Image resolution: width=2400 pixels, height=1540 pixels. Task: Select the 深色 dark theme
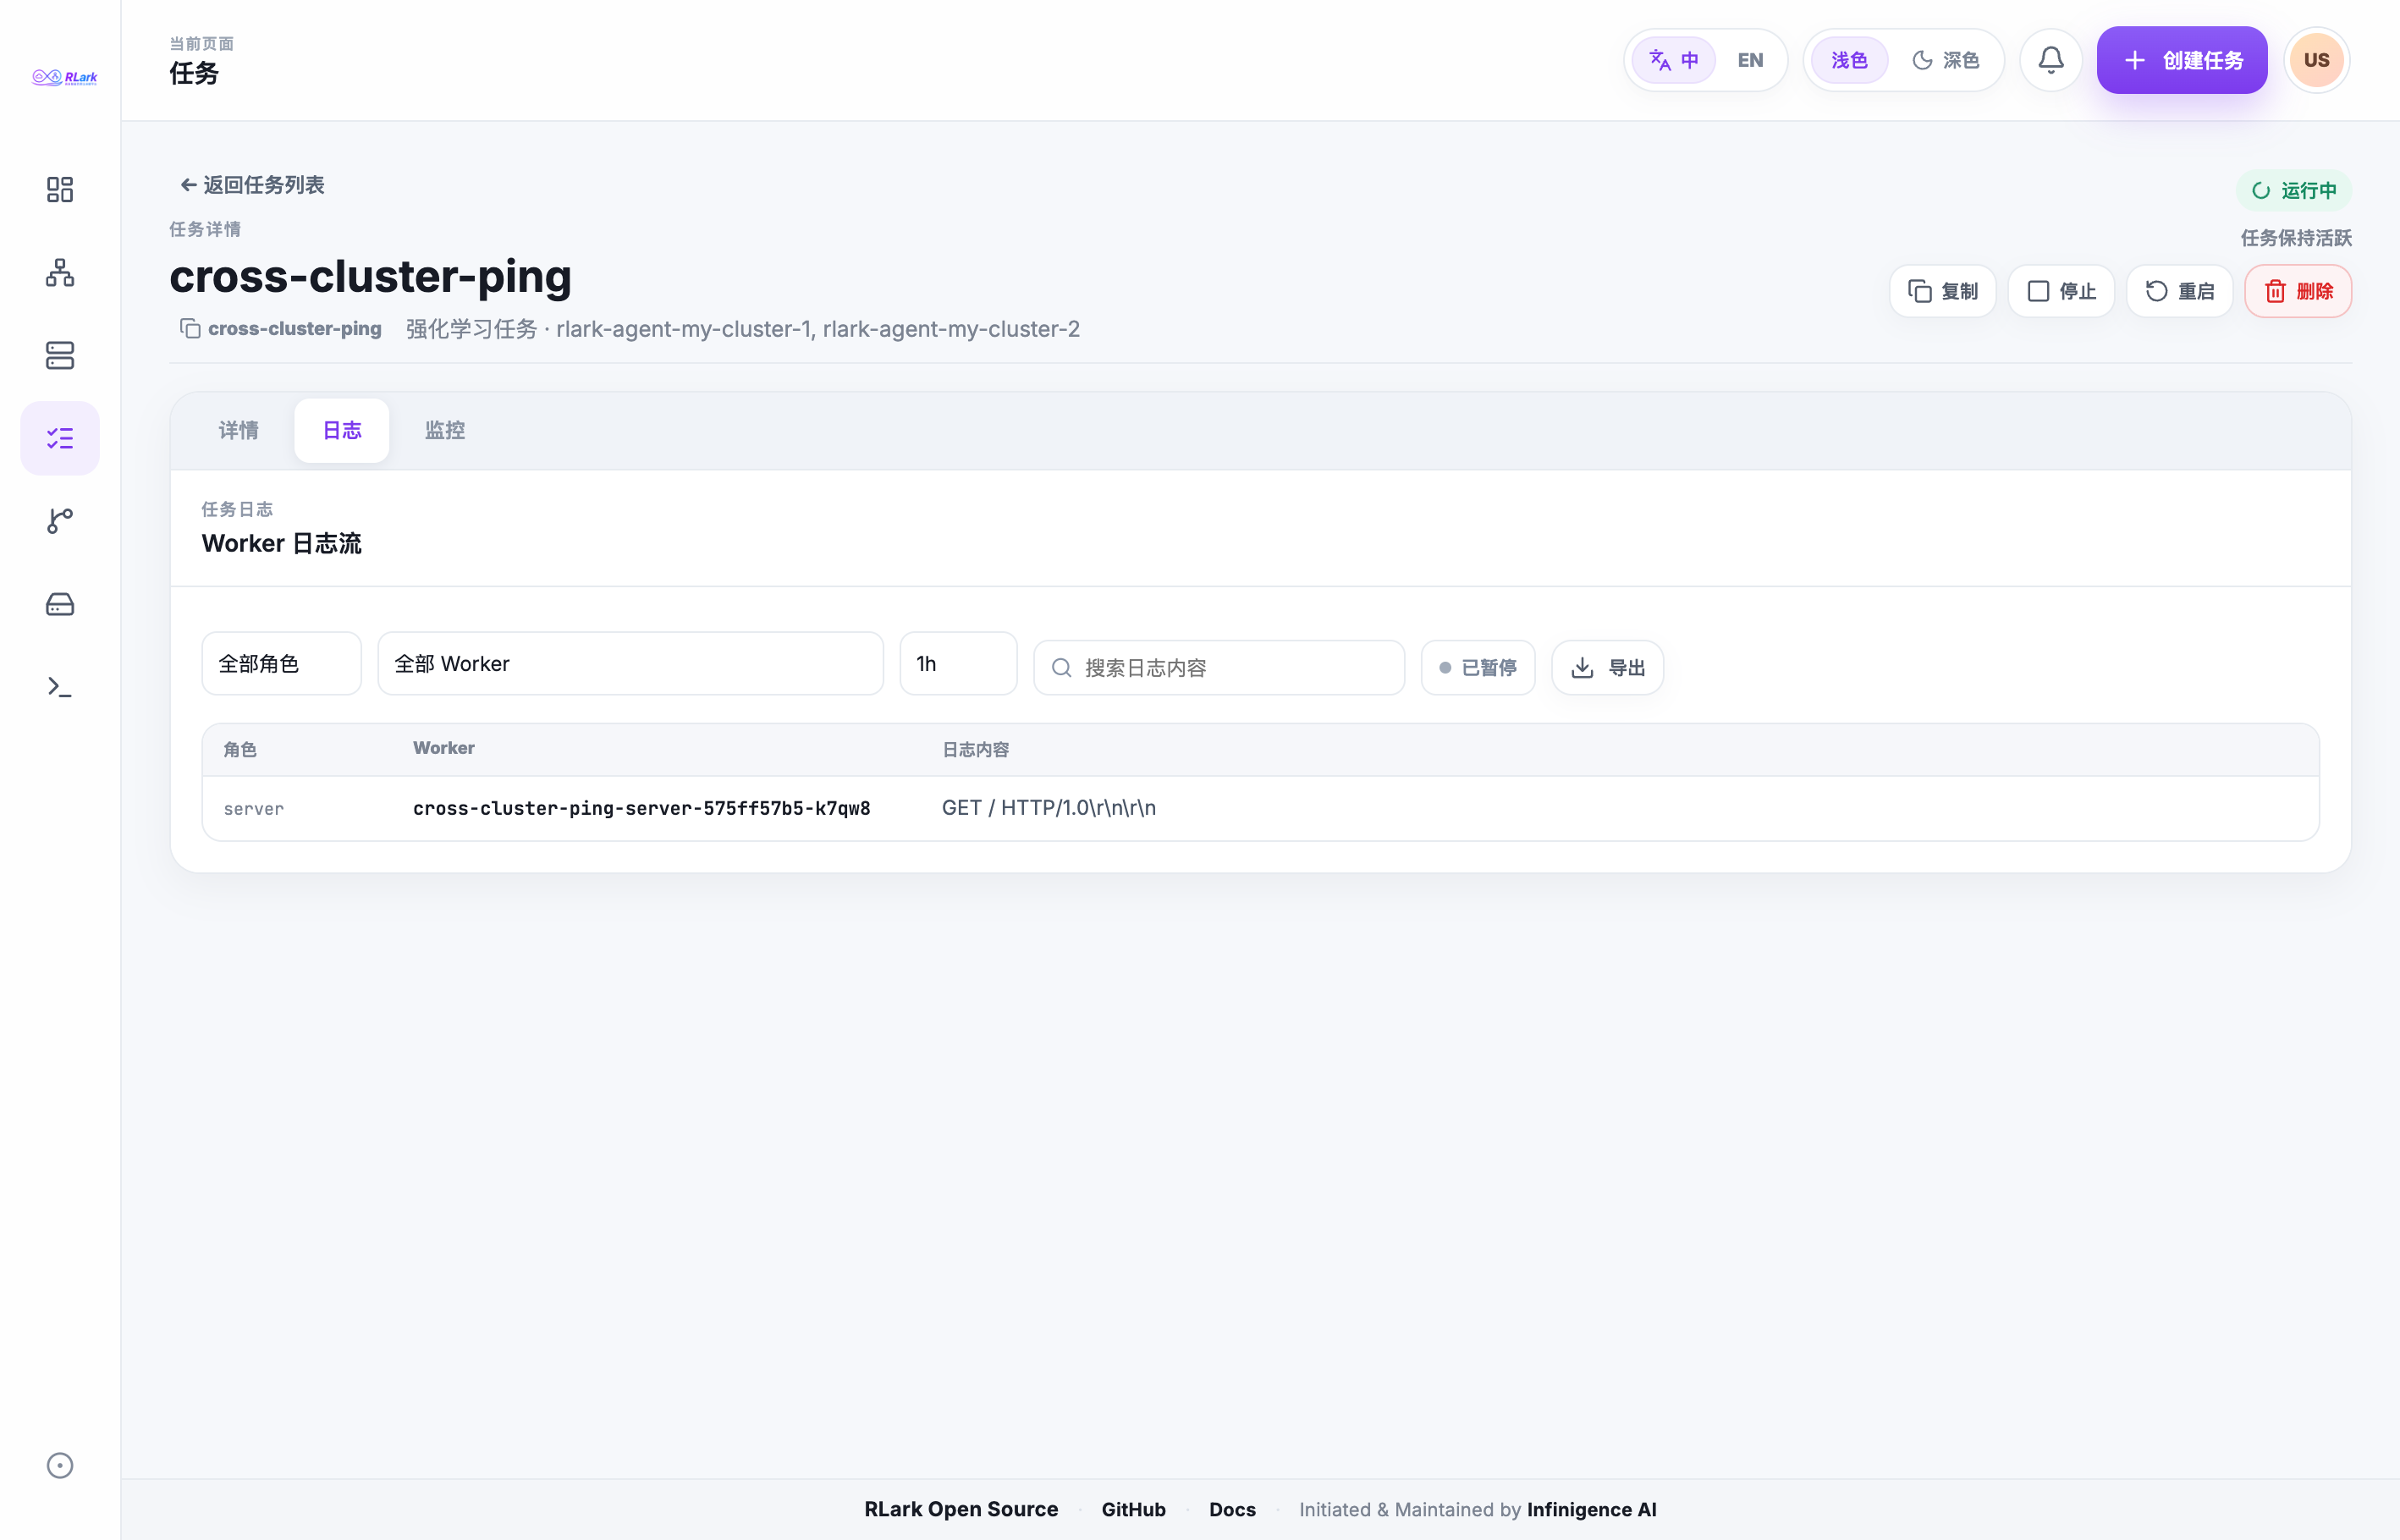coord(1945,60)
